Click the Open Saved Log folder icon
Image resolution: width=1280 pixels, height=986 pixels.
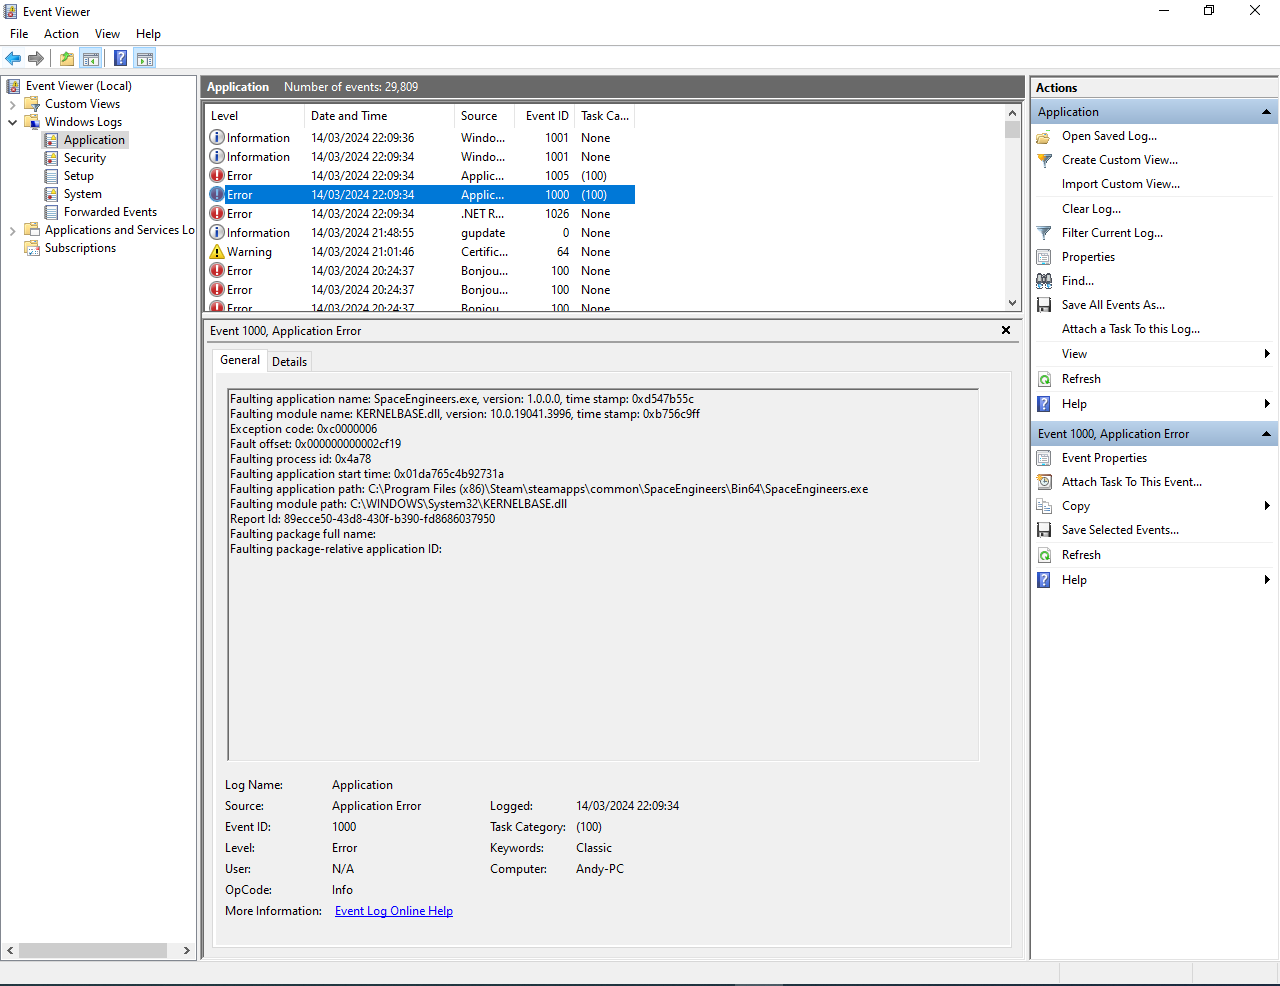tap(1044, 136)
